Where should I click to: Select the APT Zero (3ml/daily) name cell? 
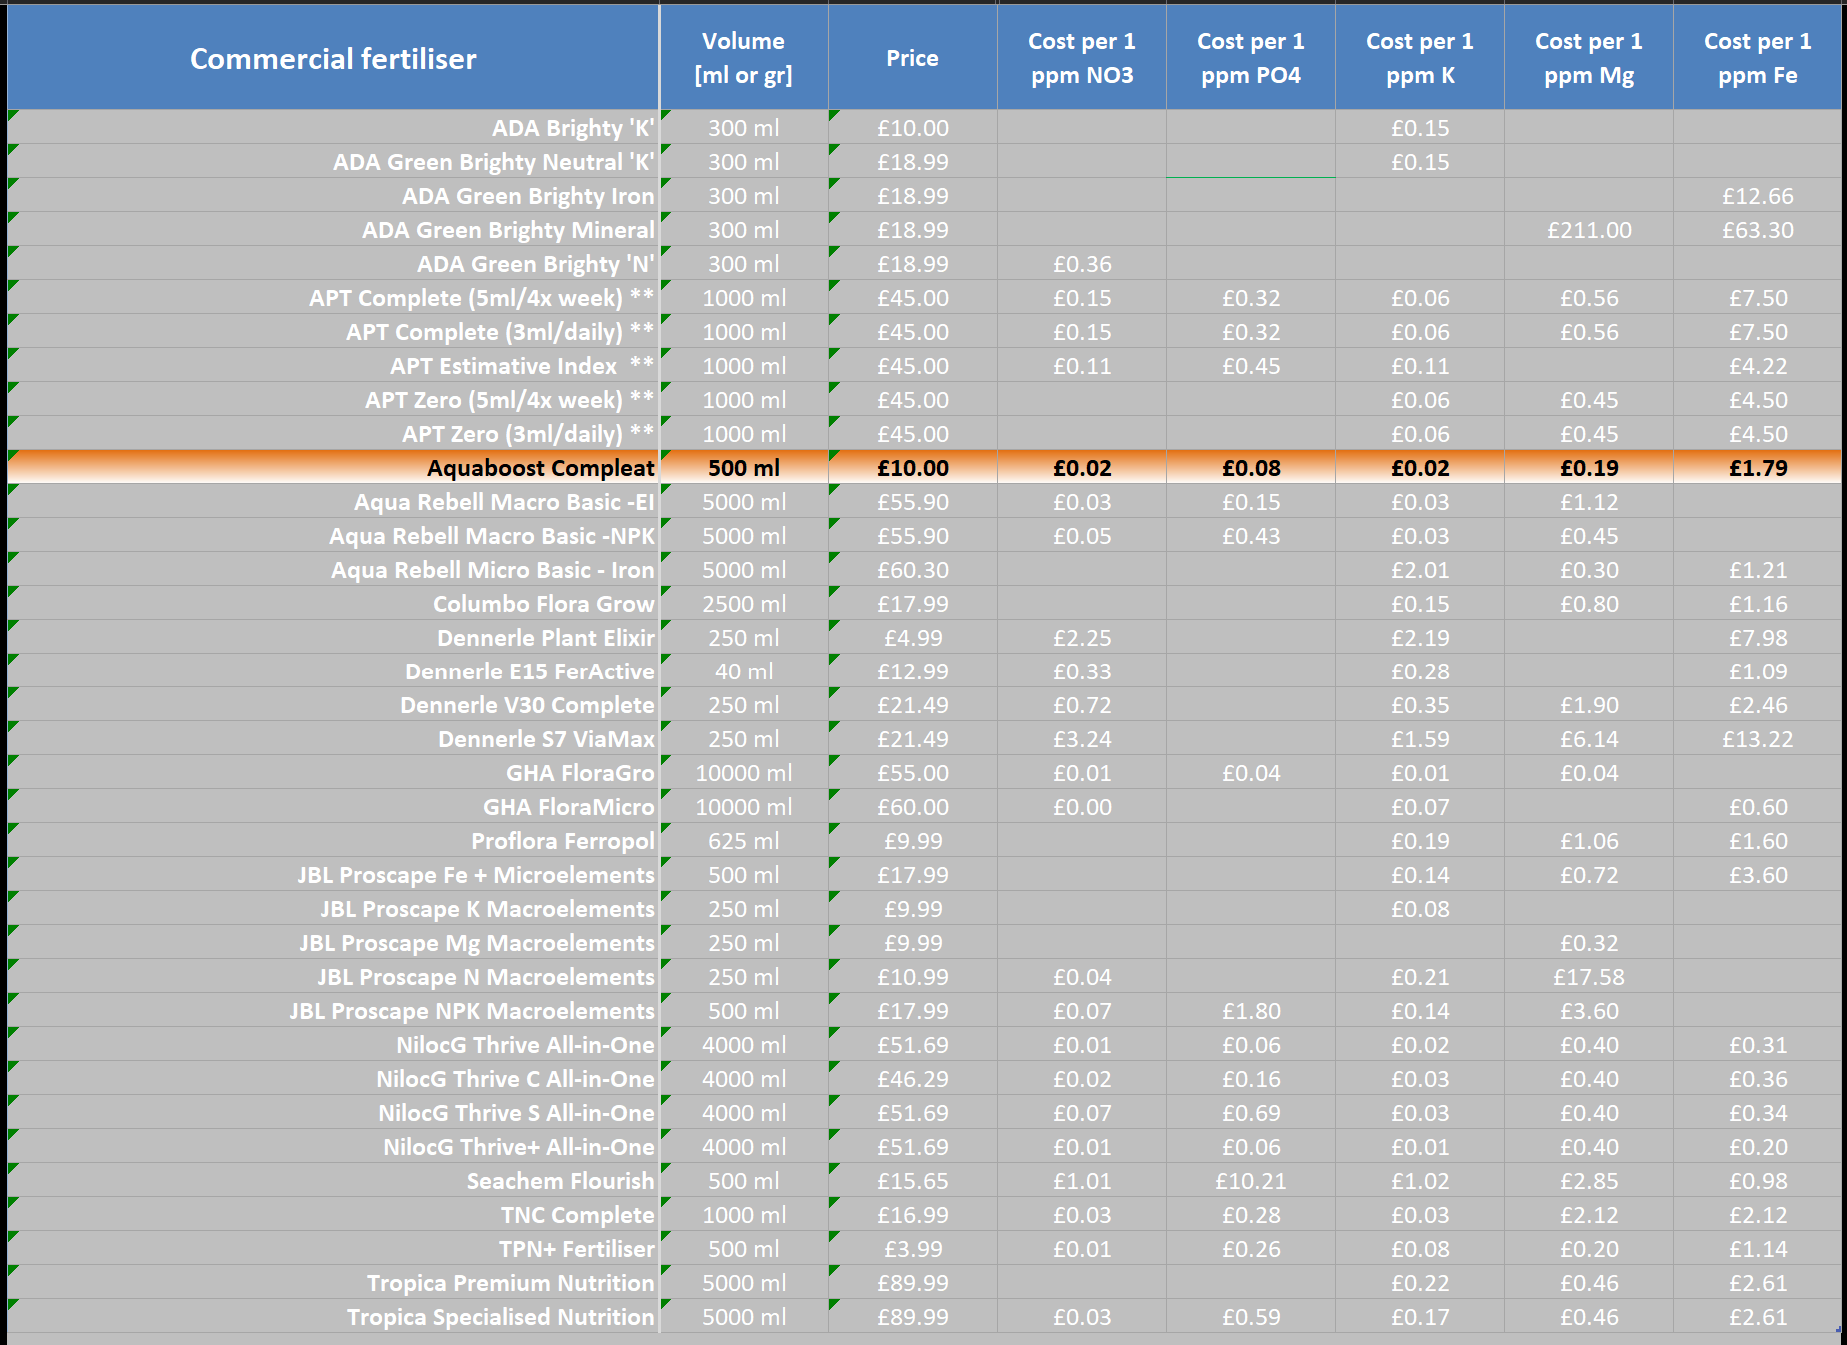333,434
